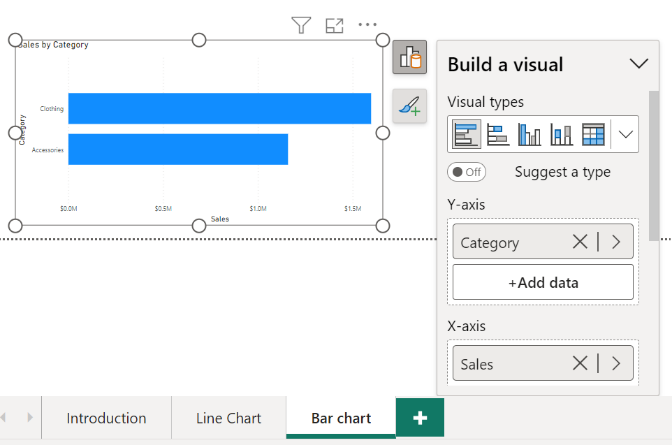Image resolution: width=672 pixels, height=445 pixels.
Task: Click the Focus mode icon
Action: point(334,26)
